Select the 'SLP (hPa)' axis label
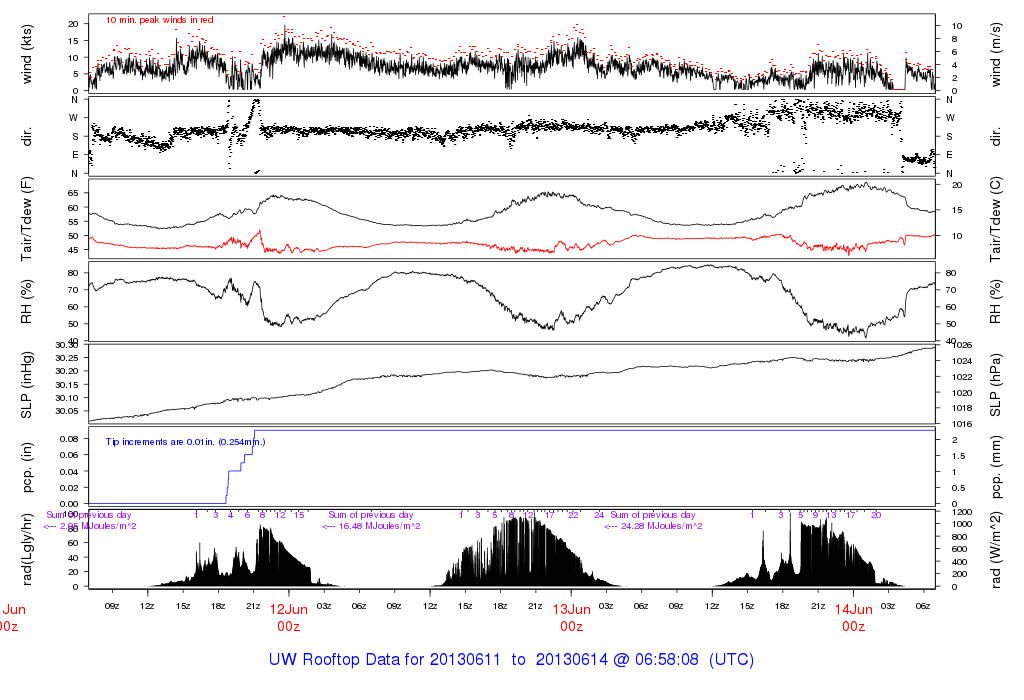1024x700 pixels. 996,386
